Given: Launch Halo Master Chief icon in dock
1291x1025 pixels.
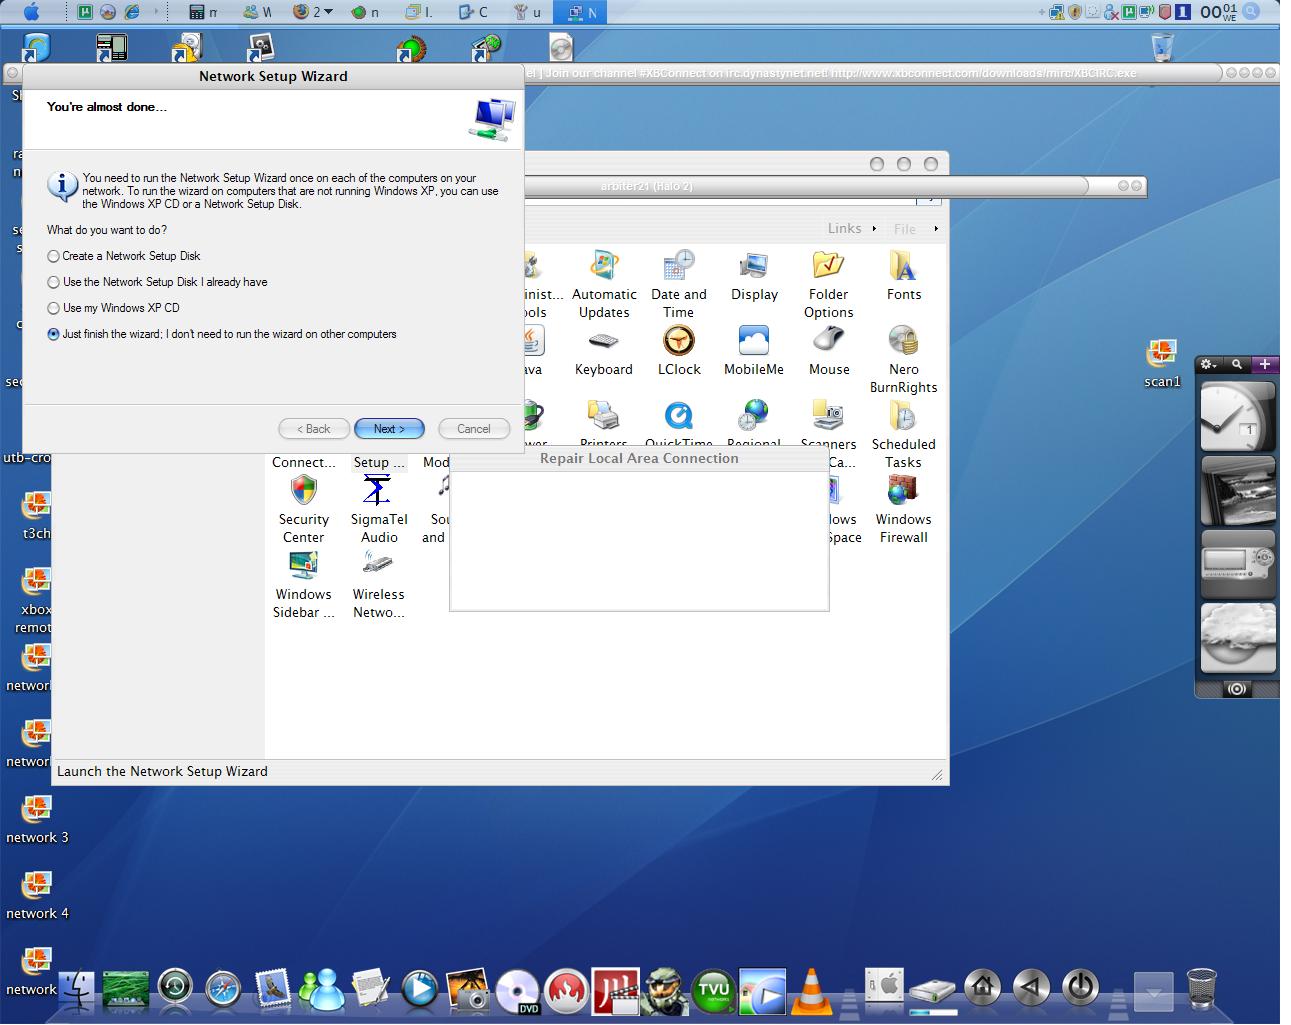Looking at the screenshot, I should pos(664,990).
